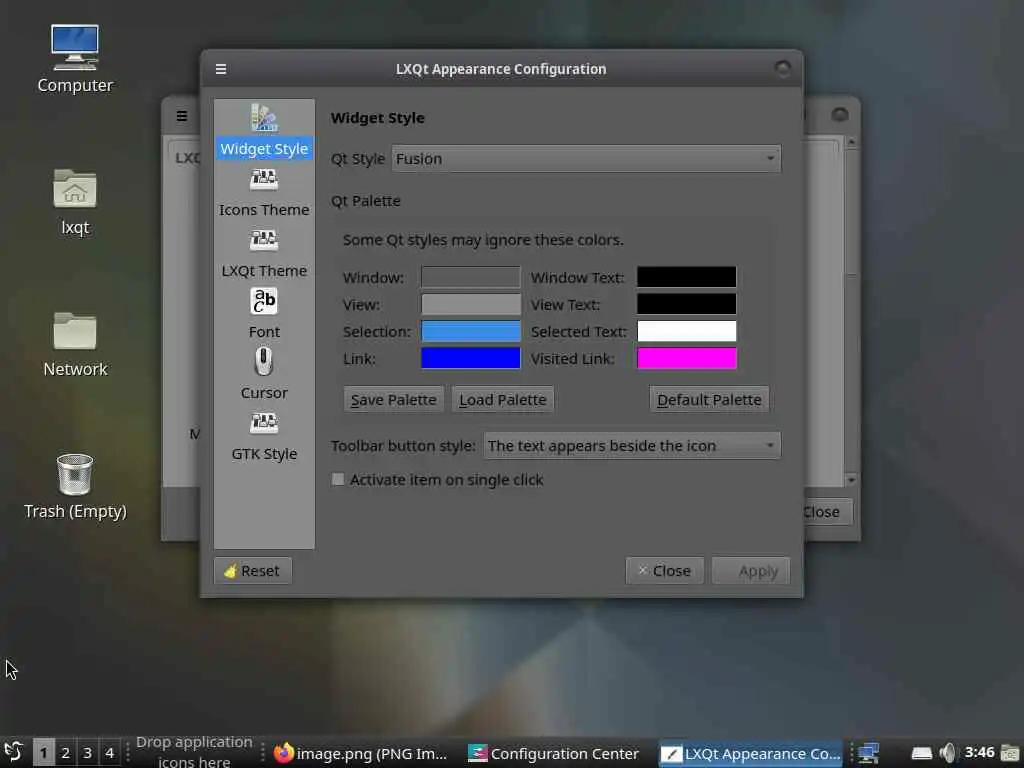Click LXQt Appearance Configuration taskbar entry

pos(752,753)
